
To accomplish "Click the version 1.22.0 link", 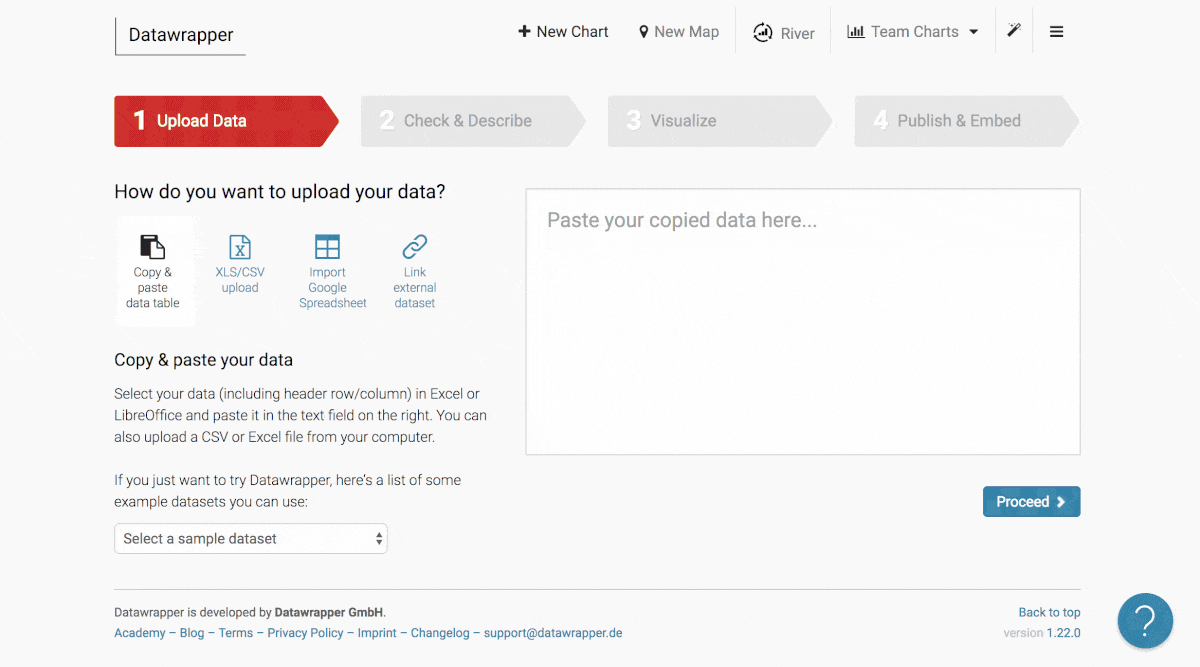I will coord(1063,633).
